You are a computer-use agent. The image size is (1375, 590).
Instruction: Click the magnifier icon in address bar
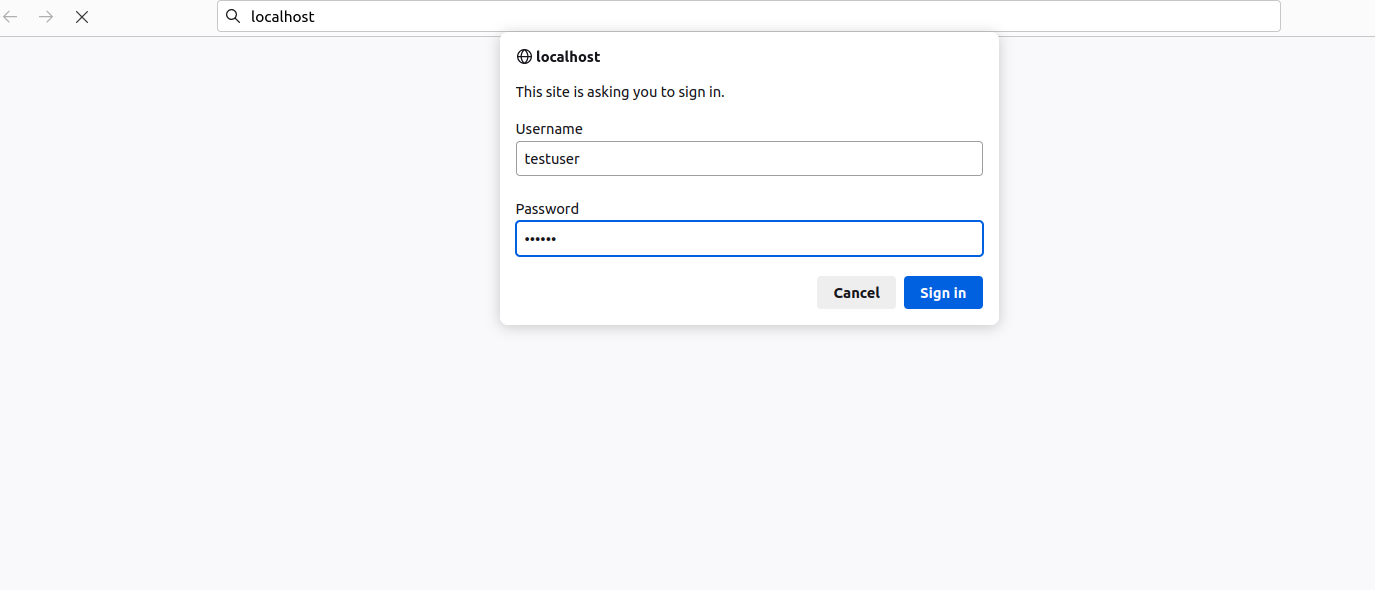coord(233,16)
